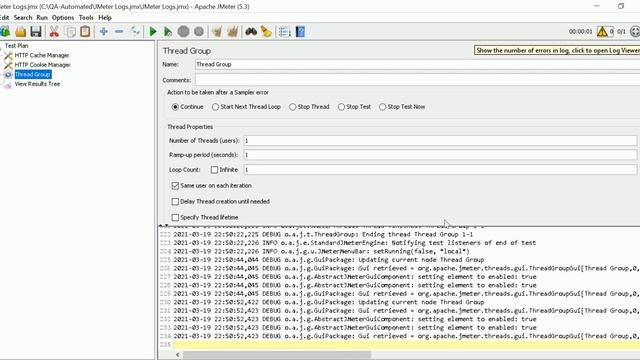This screenshot has height=360, width=640.
Task: Click the log line 'Ending thread Thread Group 1-1'
Action: point(323,234)
